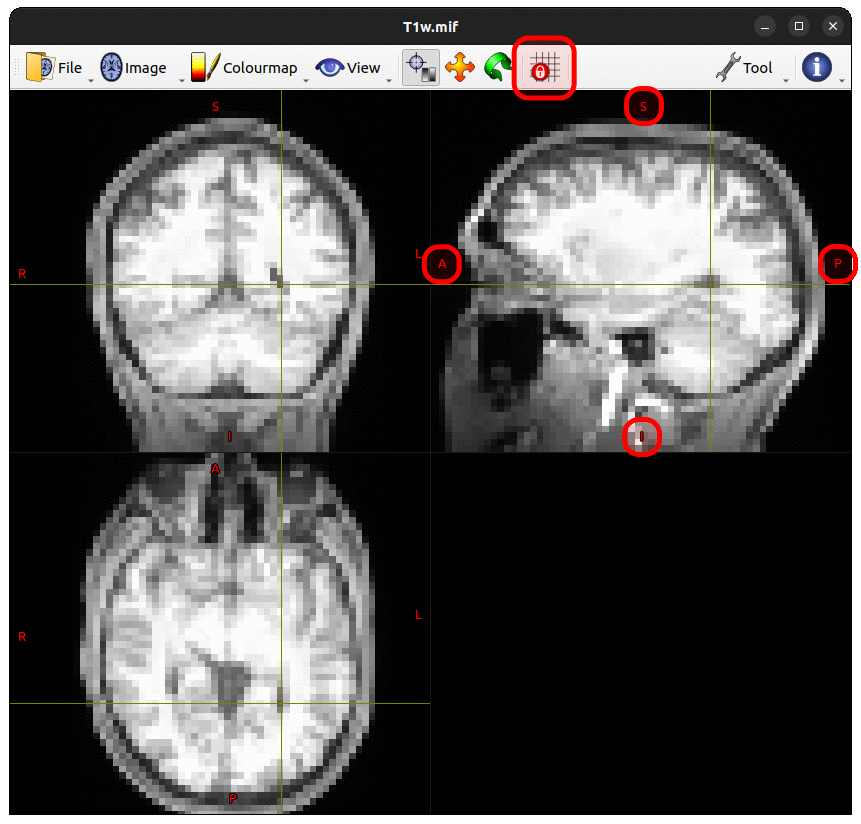Click the 'L' label beside the axial view
The height and width of the screenshot is (824, 861).
coord(418,615)
